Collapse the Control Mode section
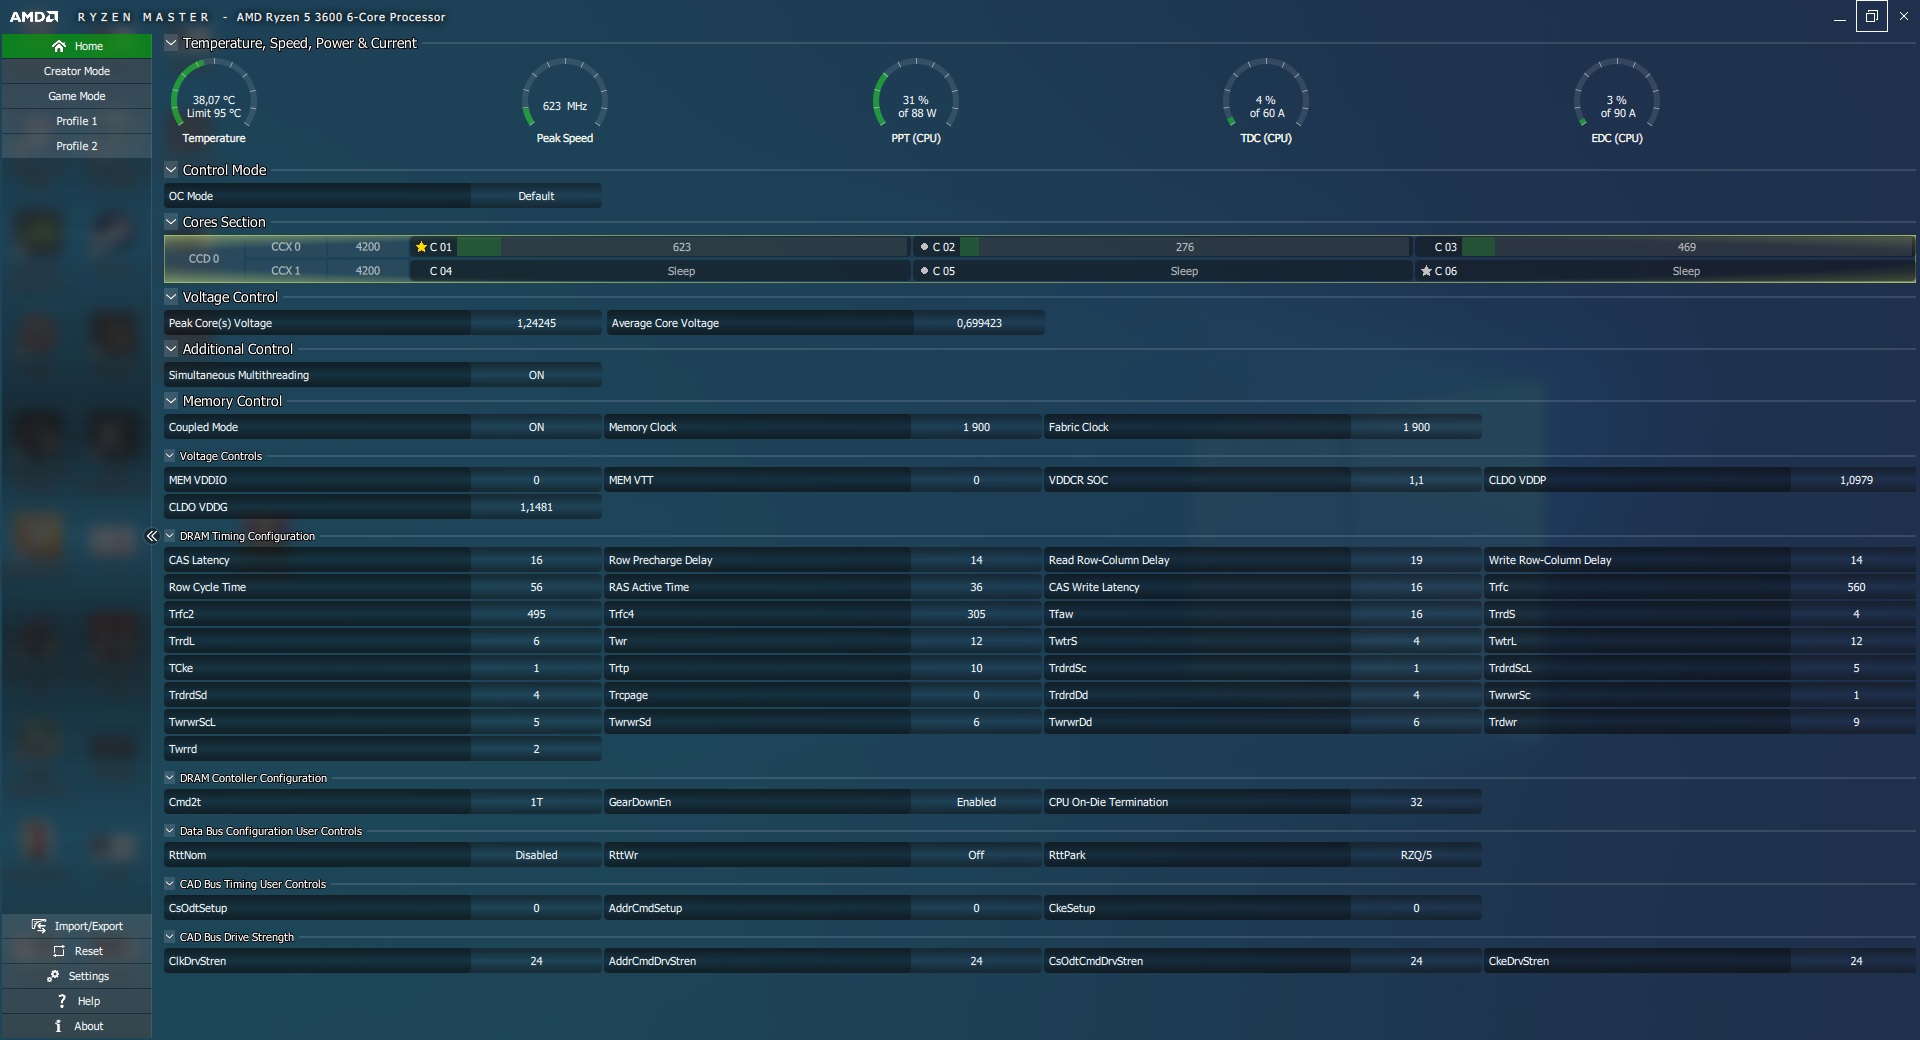Screen dimensions: 1920x1040 171,170
